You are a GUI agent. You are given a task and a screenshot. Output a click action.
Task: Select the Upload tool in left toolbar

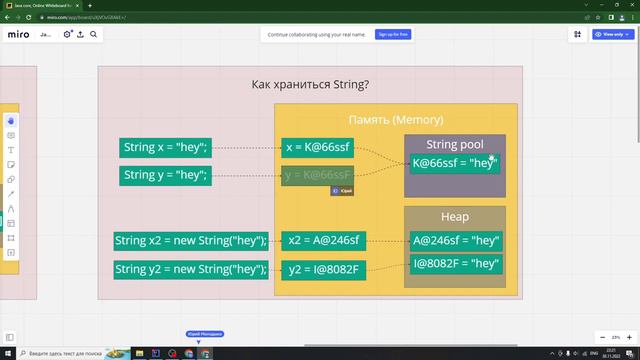[x=11, y=253]
